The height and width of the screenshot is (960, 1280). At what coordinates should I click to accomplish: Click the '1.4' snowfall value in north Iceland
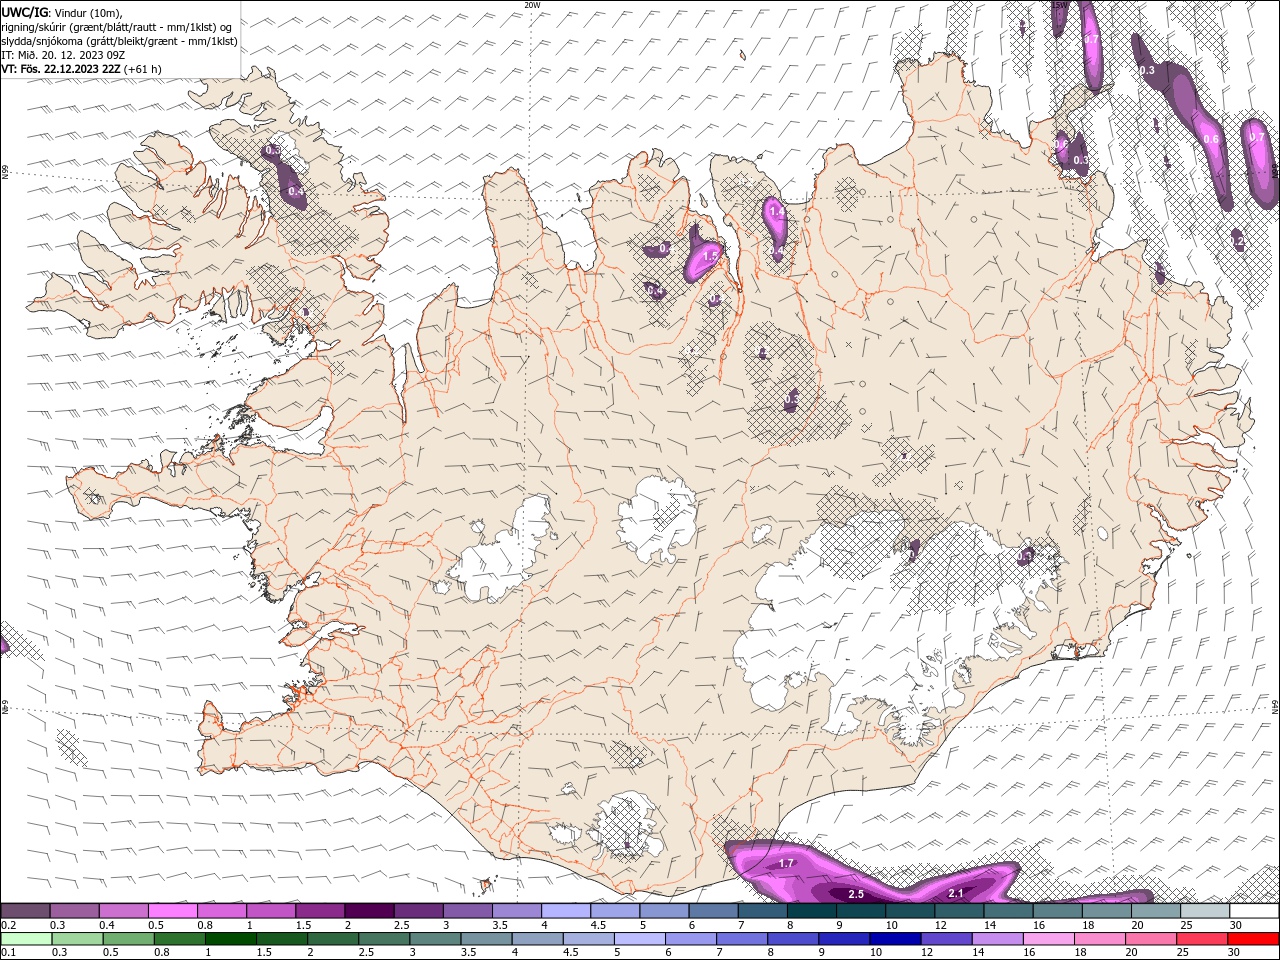tap(777, 212)
